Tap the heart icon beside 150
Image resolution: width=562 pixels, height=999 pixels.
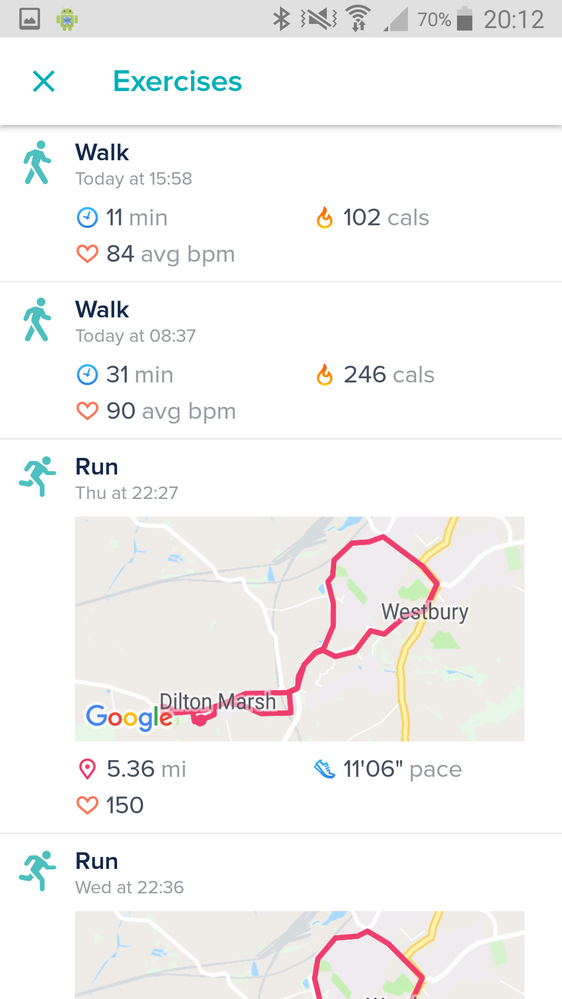click(87, 805)
